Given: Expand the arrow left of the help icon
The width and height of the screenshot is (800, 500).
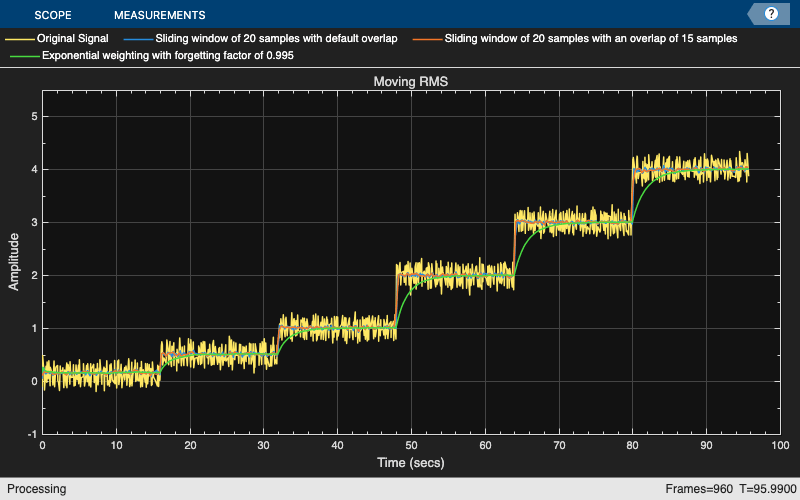Looking at the screenshot, I should pos(753,14).
